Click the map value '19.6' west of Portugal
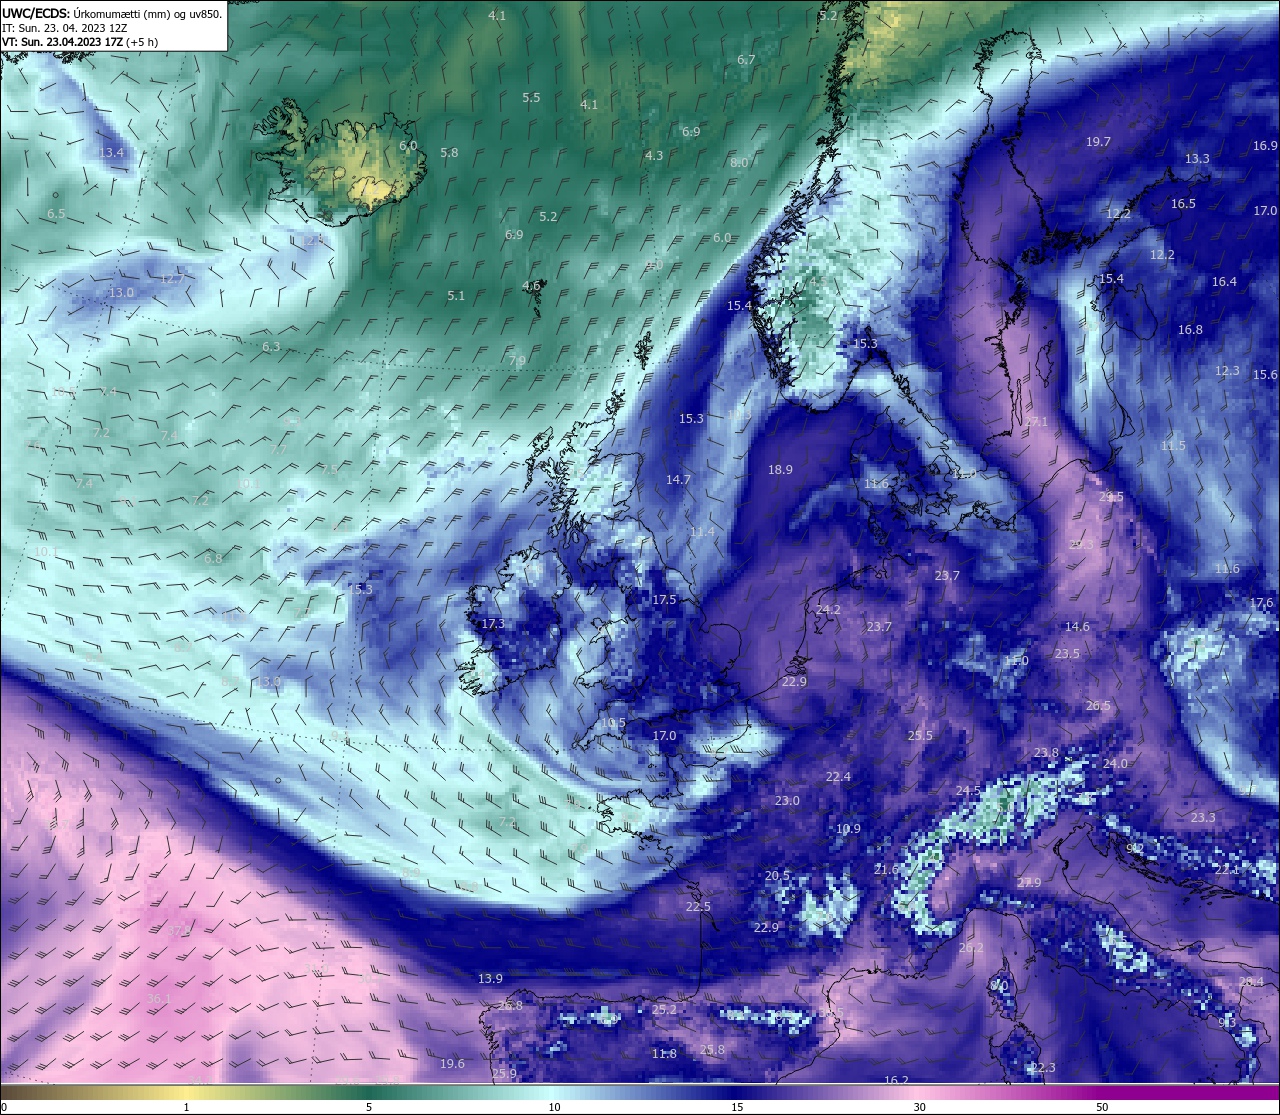 pos(452,1064)
